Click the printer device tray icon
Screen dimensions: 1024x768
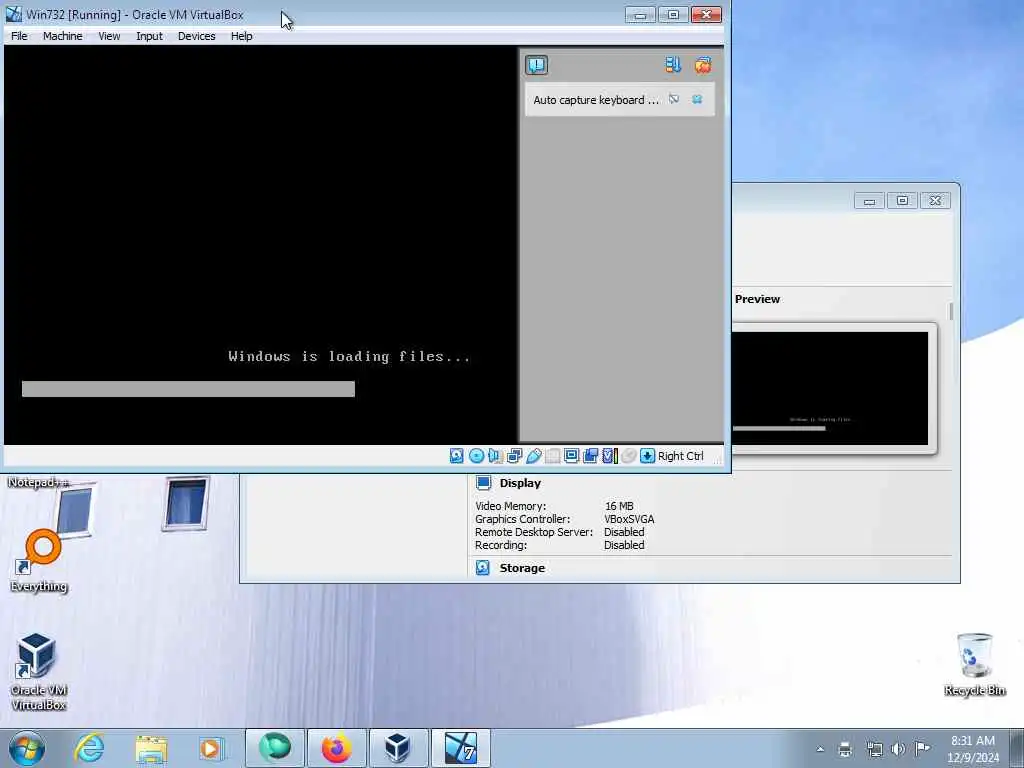[x=845, y=749]
